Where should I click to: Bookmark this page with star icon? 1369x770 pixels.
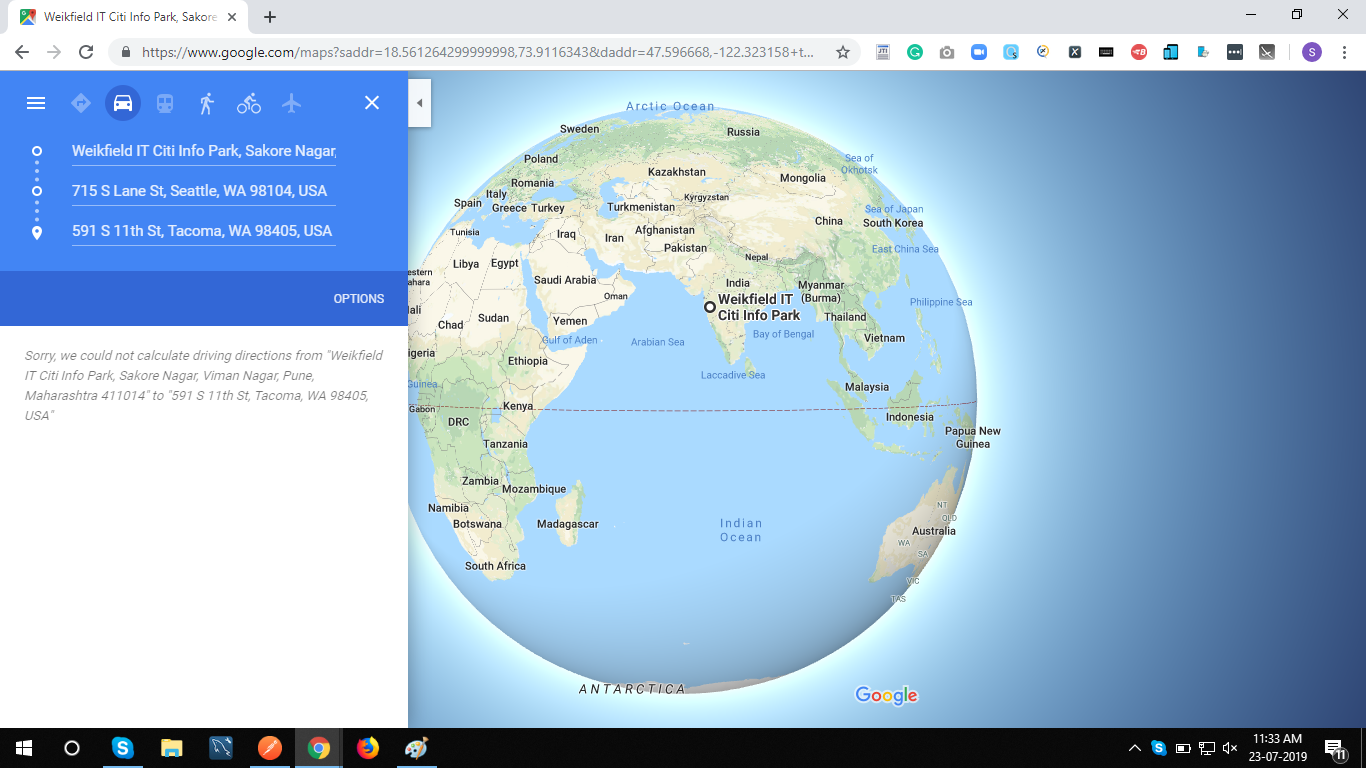coord(843,52)
